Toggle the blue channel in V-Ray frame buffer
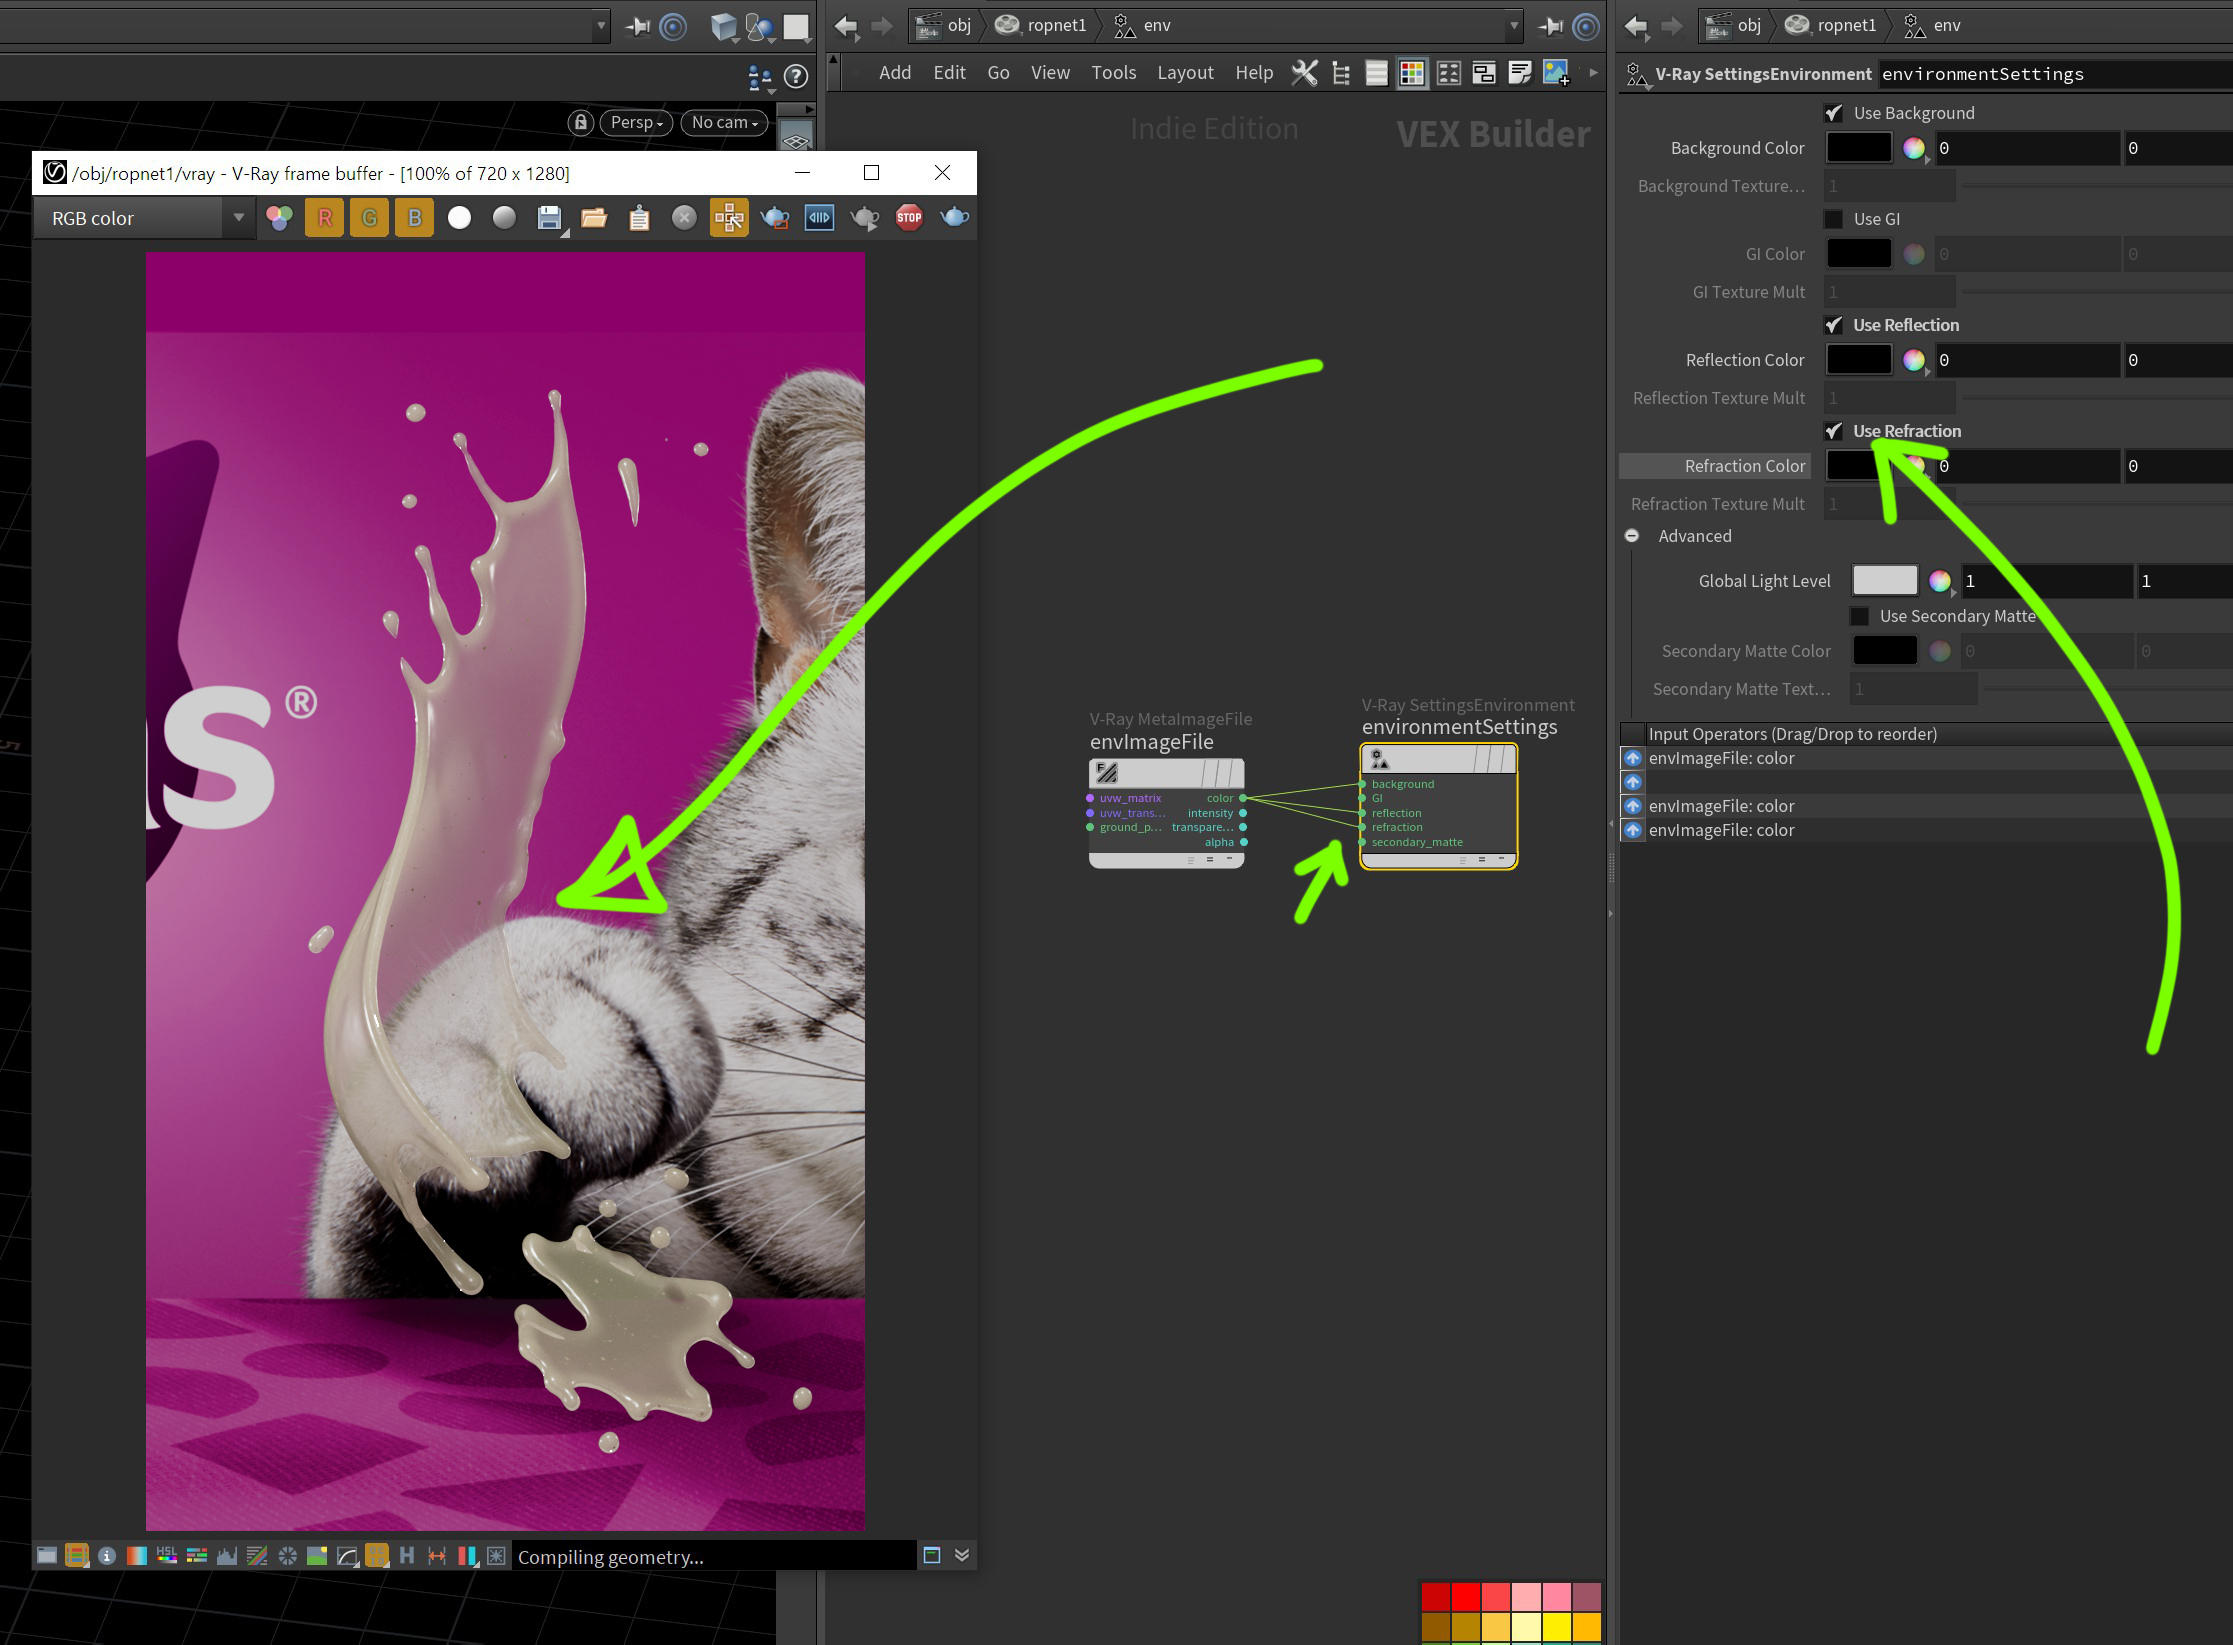 pyautogui.click(x=414, y=218)
